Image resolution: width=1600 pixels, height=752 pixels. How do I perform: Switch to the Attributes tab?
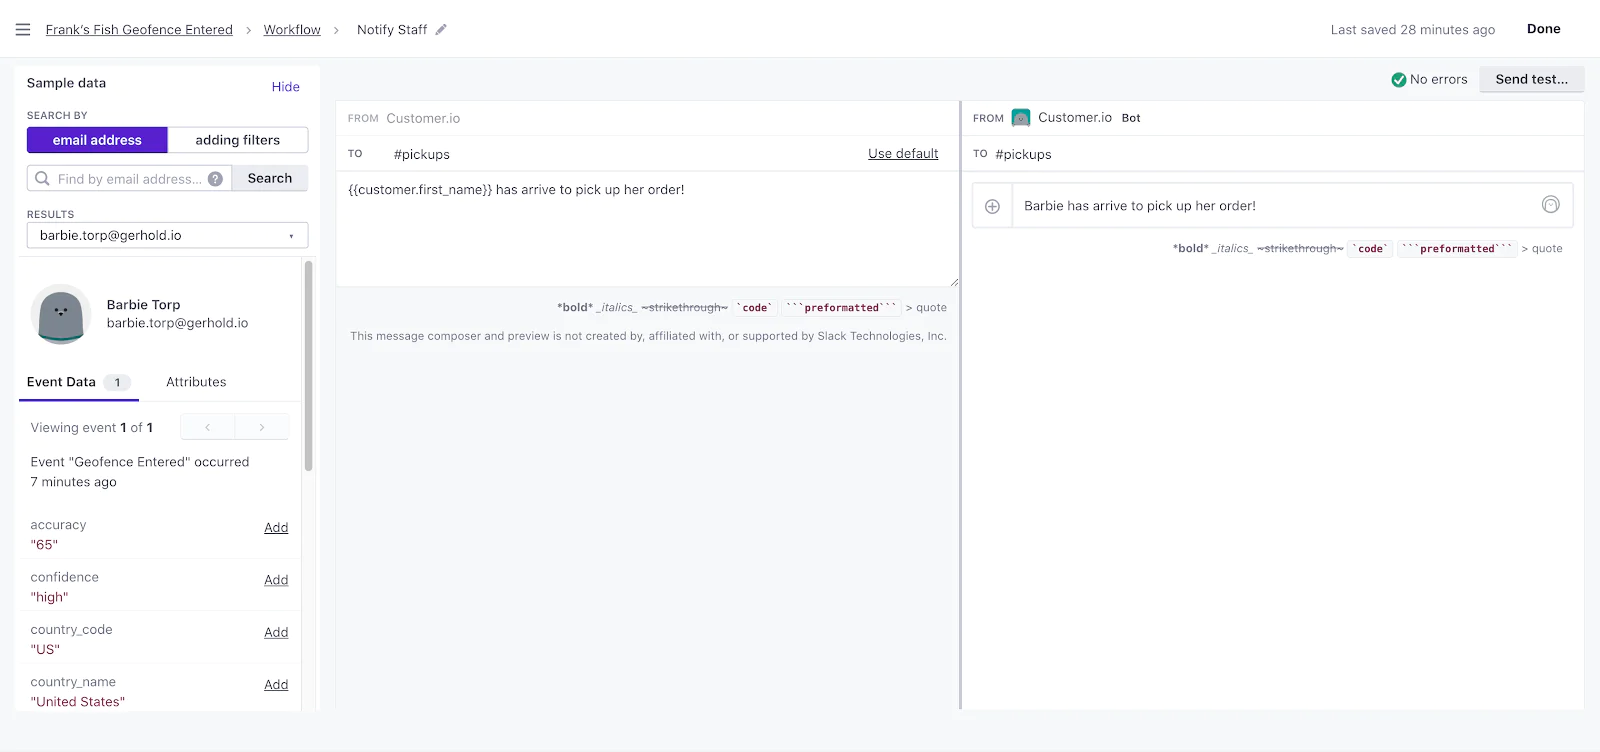pos(196,382)
